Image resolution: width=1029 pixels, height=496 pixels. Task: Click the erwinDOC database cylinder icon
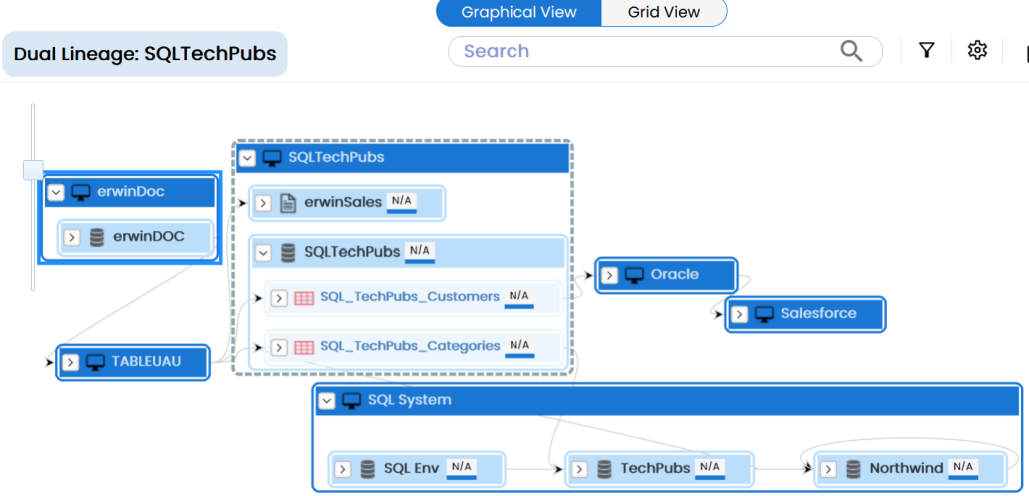pos(96,237)
